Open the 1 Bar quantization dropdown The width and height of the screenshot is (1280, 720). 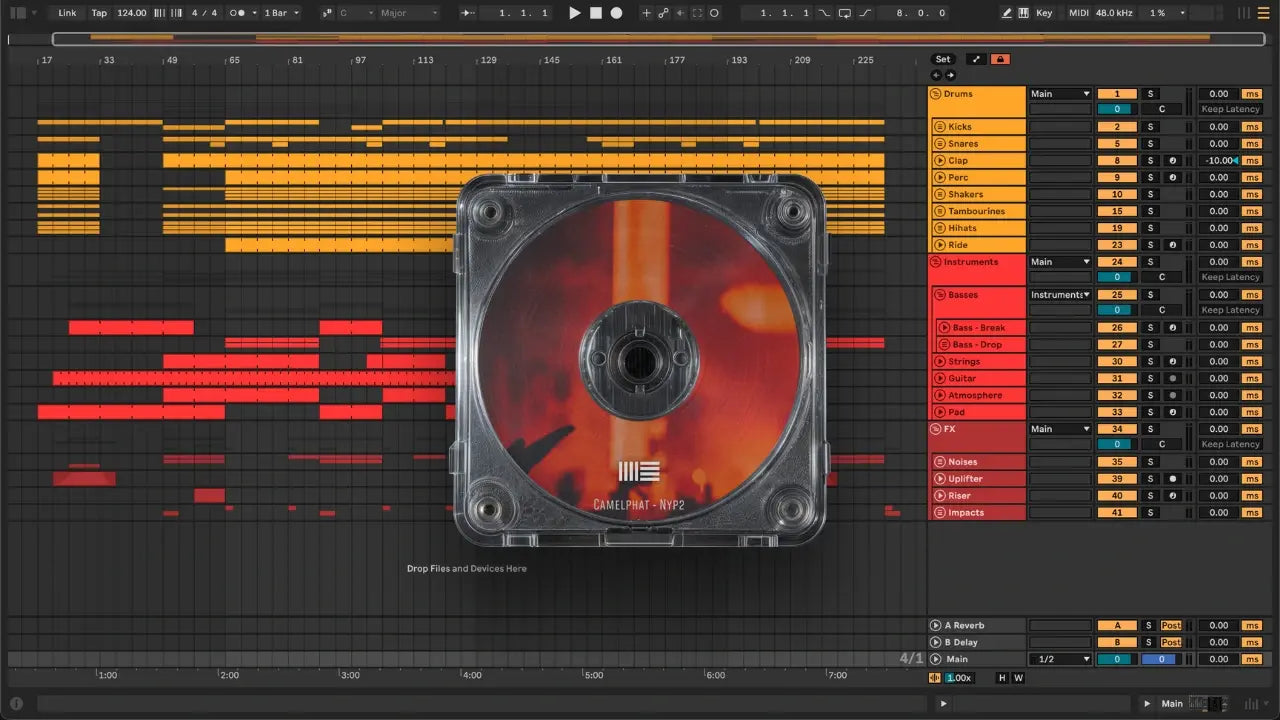tap(281, 13)
